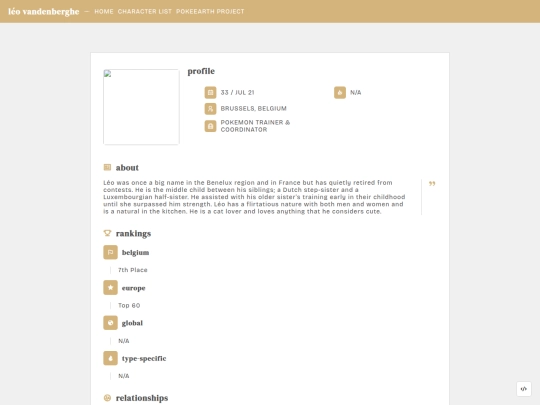Screen dimensions: 540x405
Task: Click the profile heading text
Action: 201,71
